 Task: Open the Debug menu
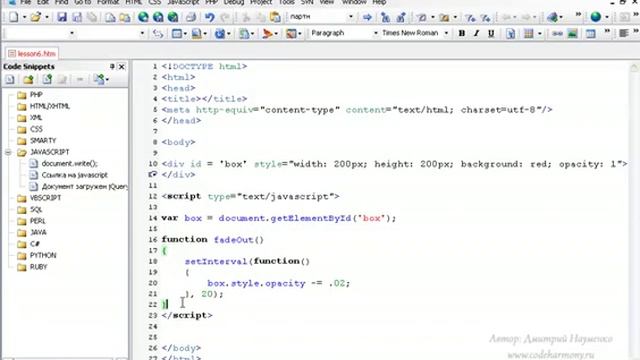(x=234, y=2)
